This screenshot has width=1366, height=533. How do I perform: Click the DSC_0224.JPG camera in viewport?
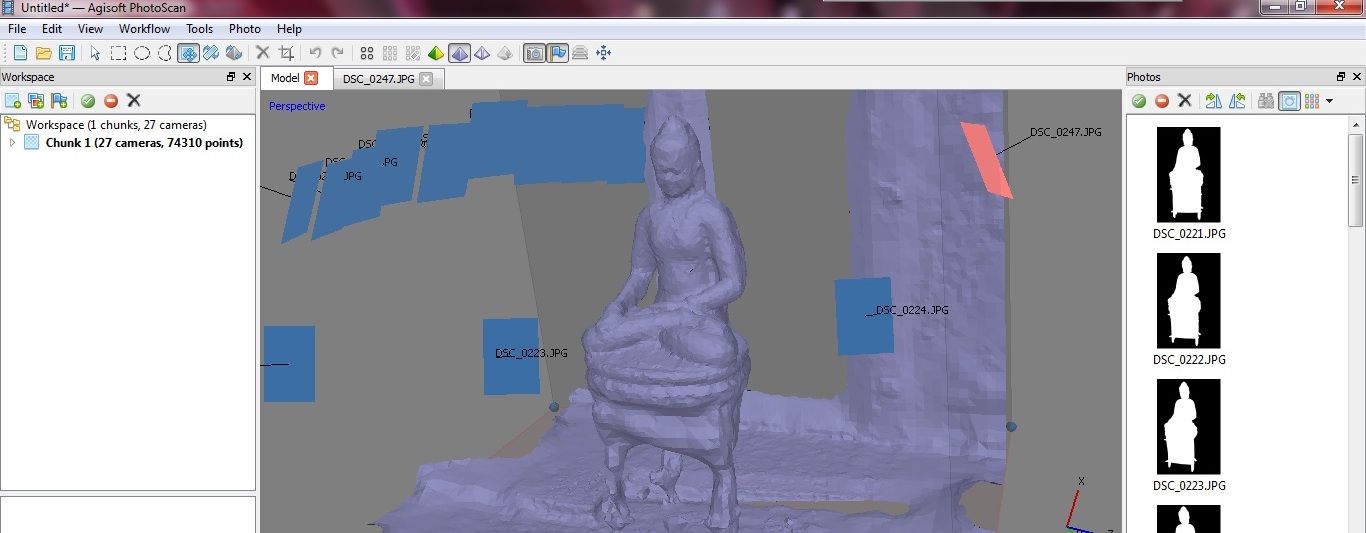click(864, 316)
